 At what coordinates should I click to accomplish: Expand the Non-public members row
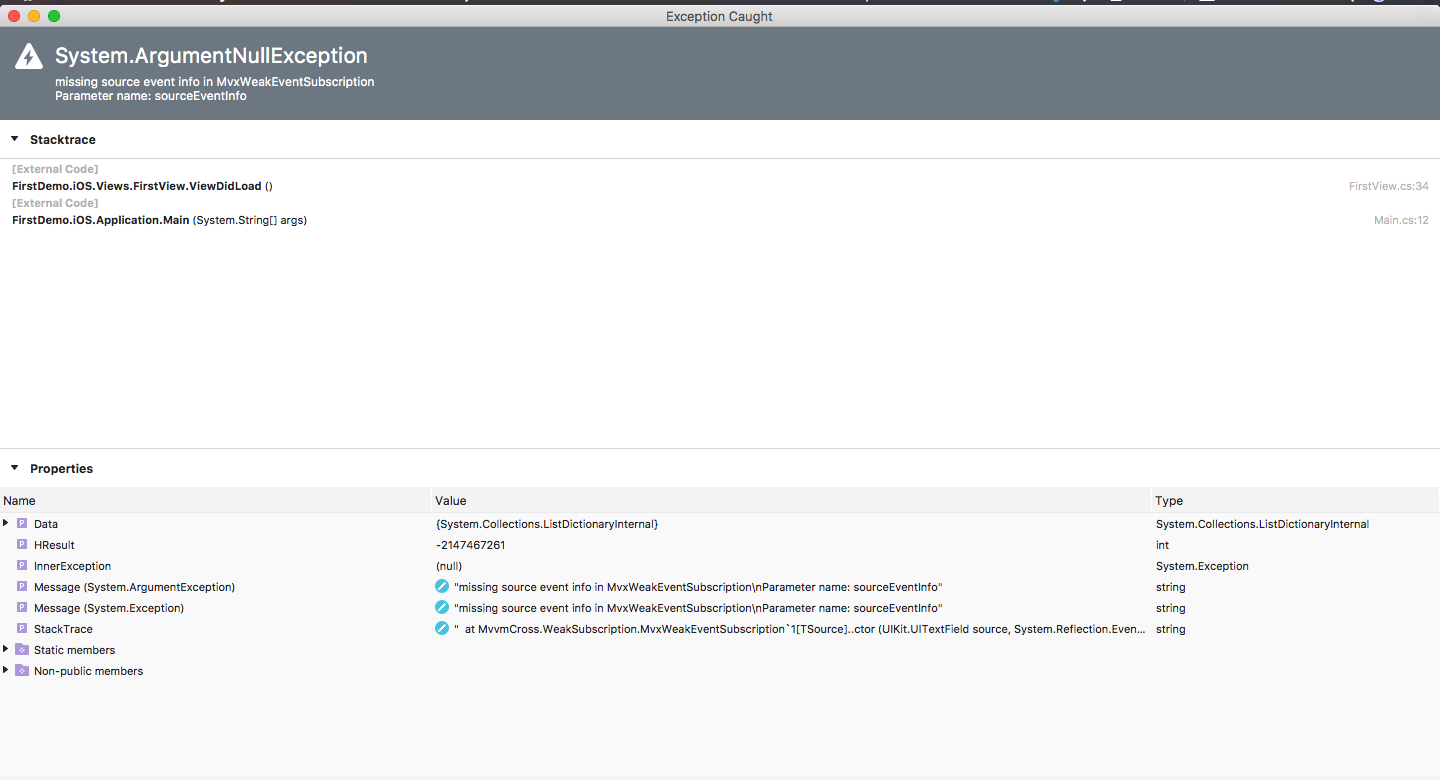pos(6,670)
